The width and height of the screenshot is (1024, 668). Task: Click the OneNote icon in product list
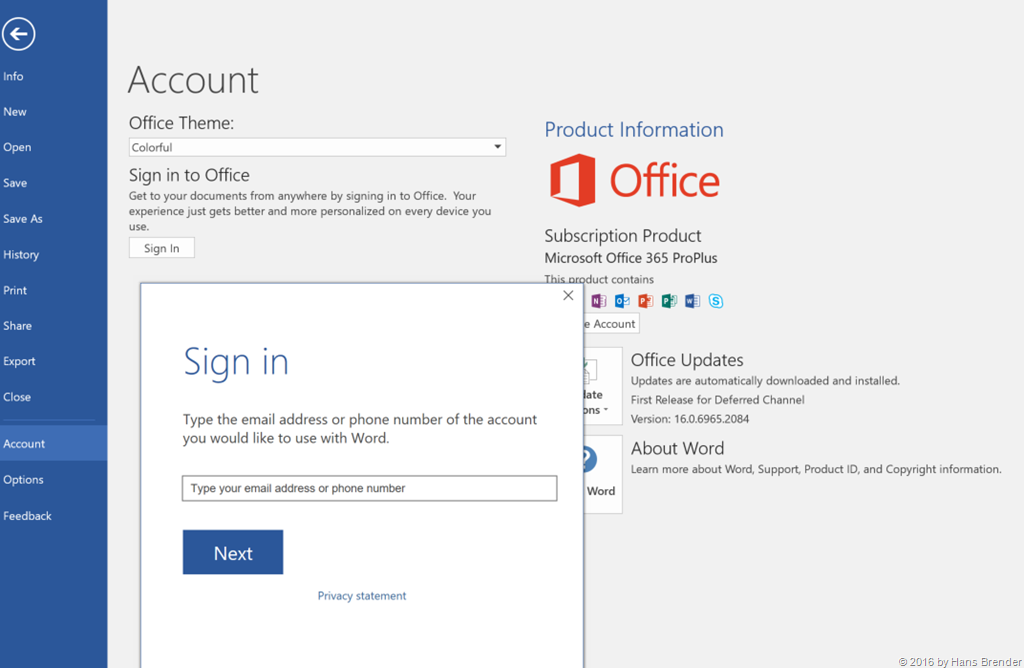[598, 301]
